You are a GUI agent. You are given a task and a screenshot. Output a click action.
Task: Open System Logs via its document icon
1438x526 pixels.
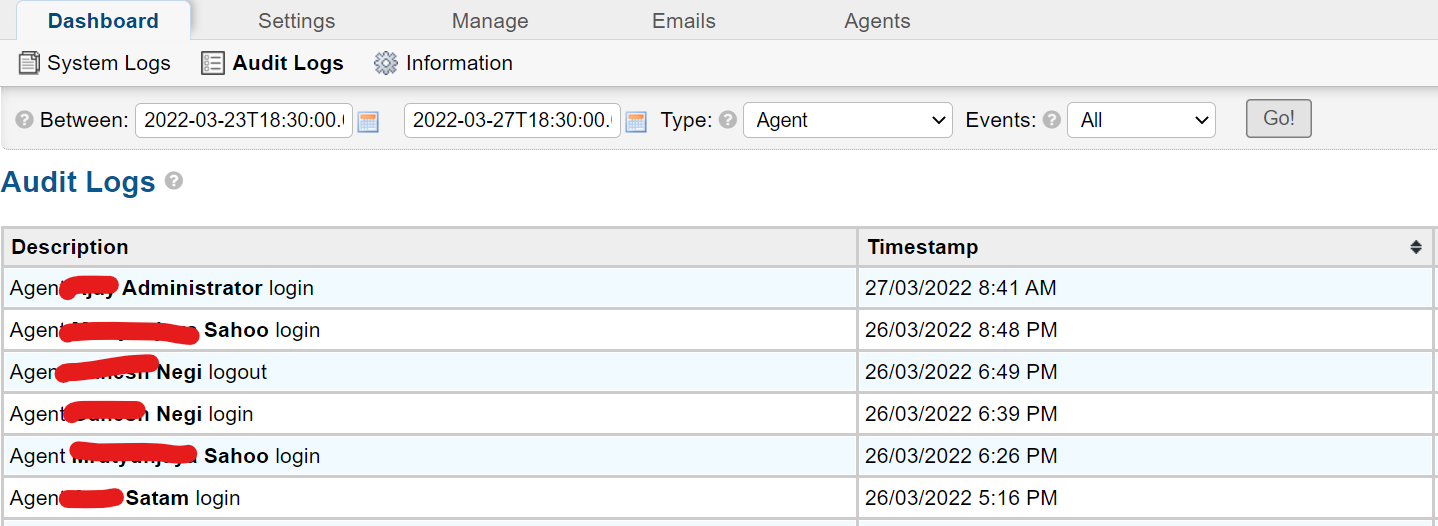click(x=29, y=63)
